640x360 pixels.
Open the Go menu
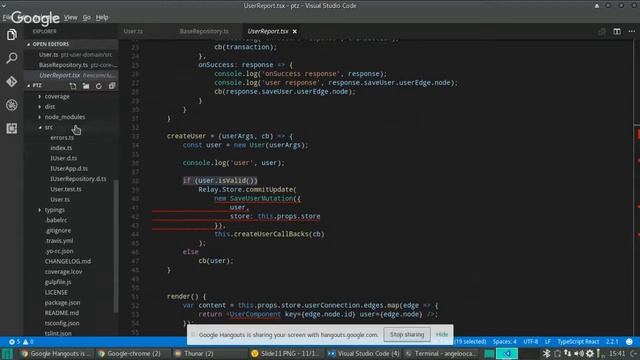pyautogui.click(x=87, y=18)
